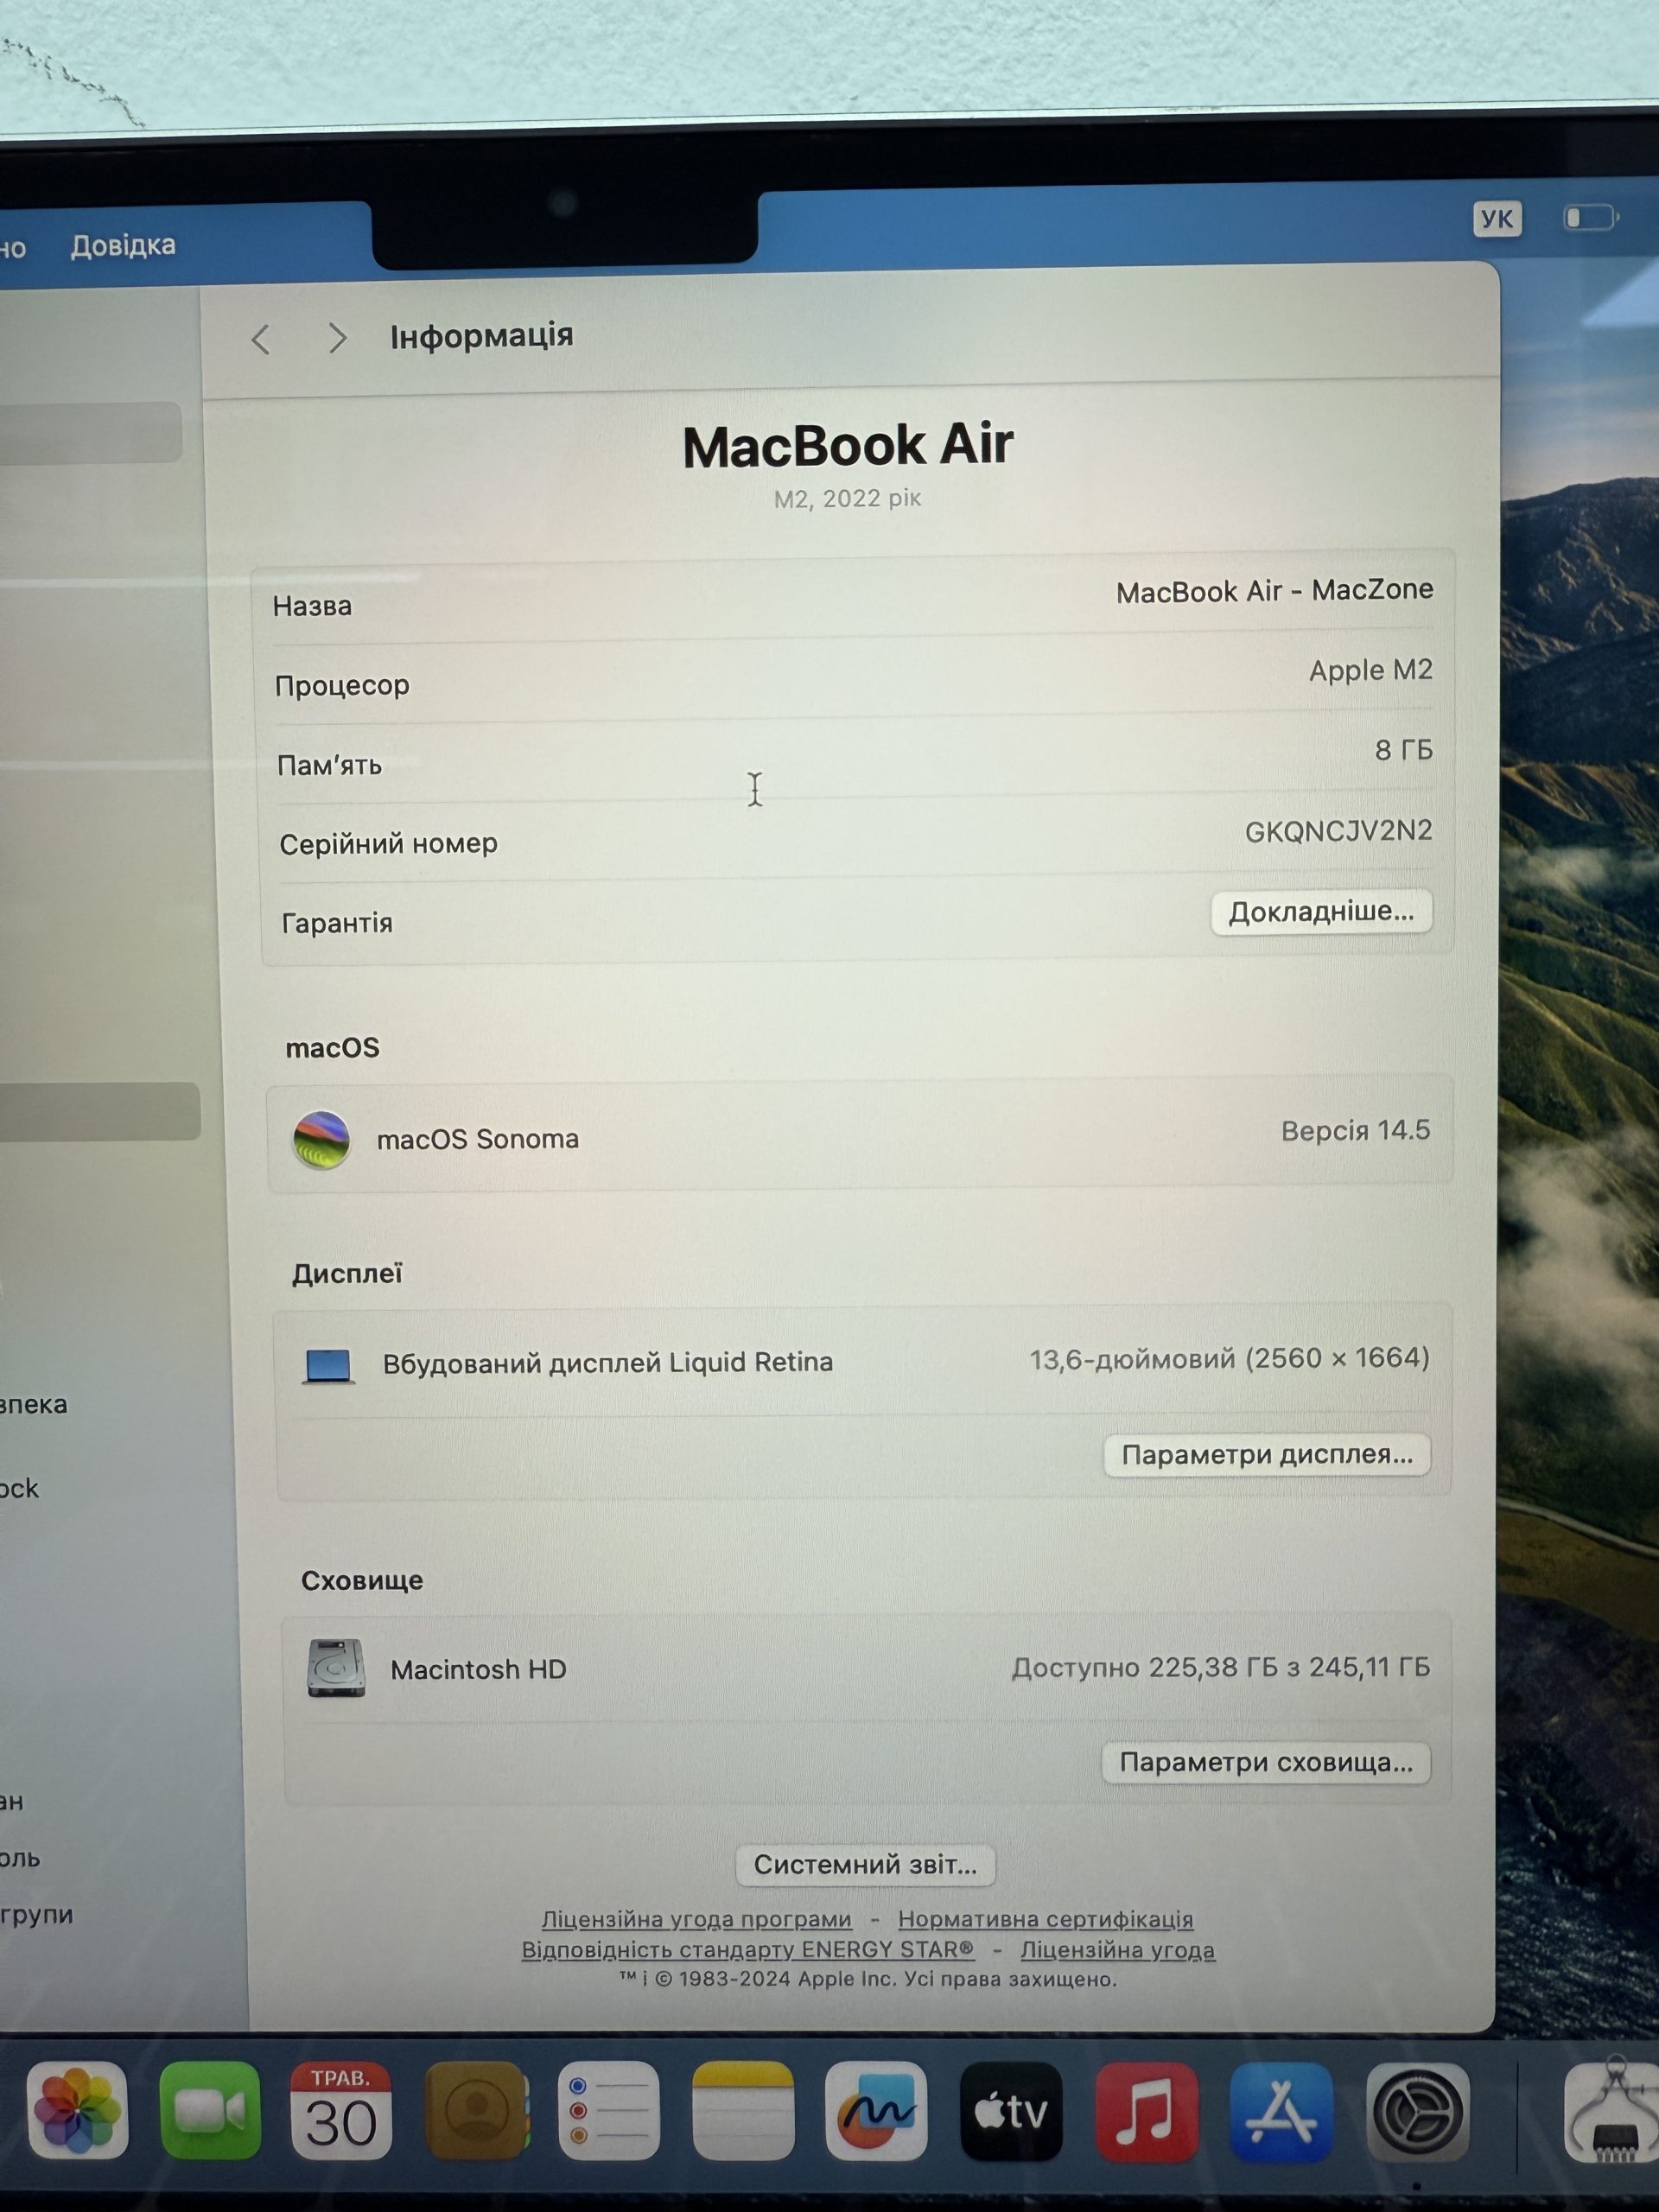Open Notes app in the Dock
Image resolution: width=1659 pixels, height=2212 pixels.
(743, 2109)
